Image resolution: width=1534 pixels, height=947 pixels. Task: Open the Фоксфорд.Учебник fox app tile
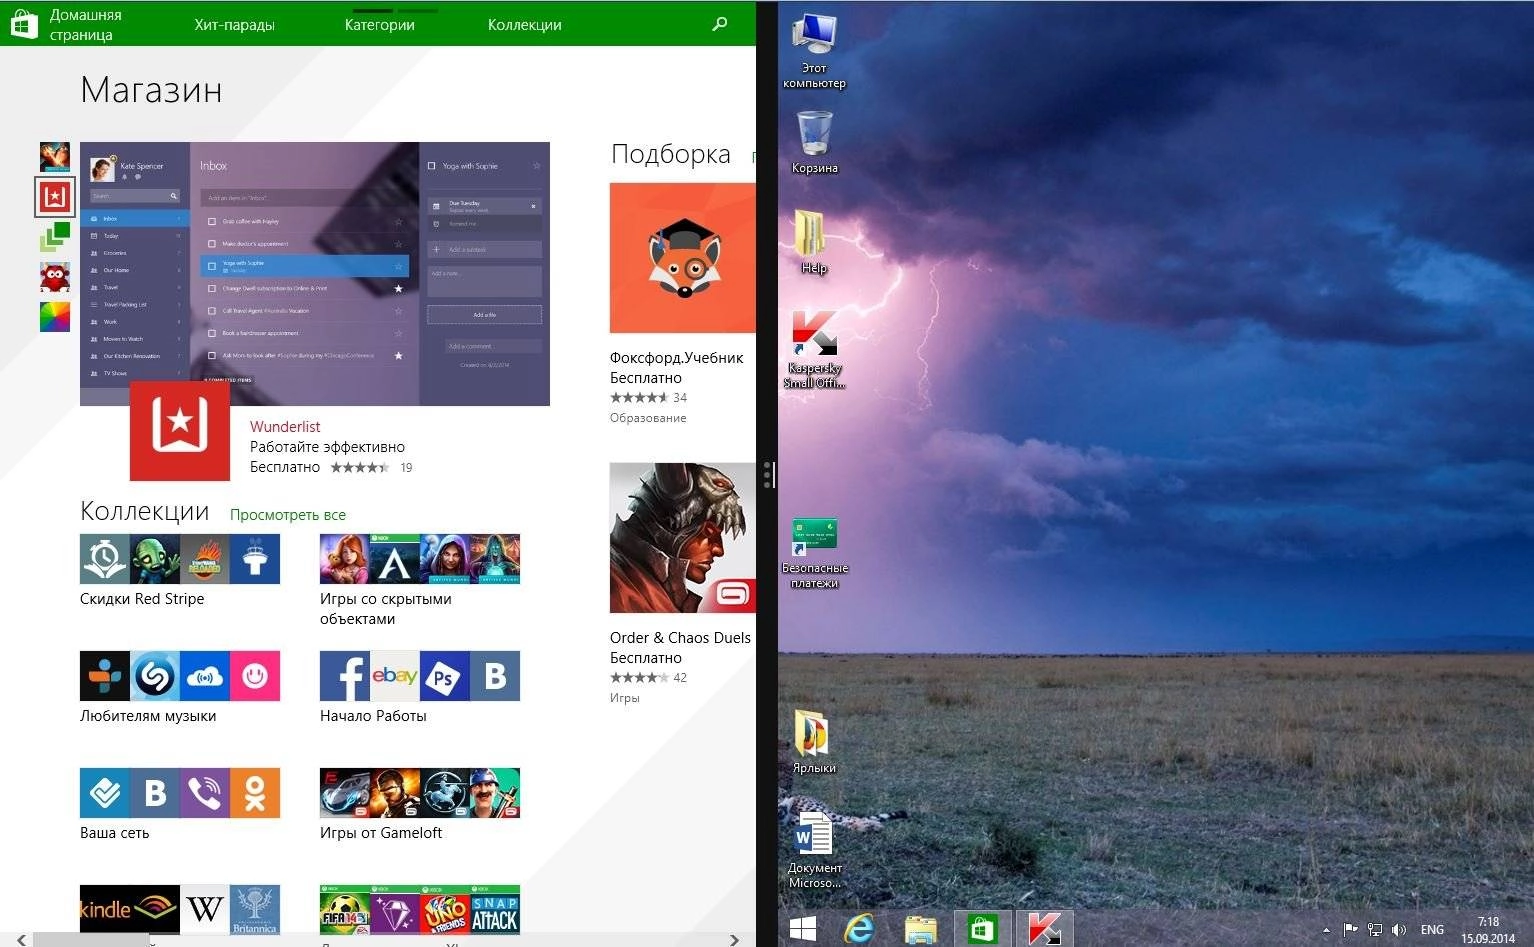coord(683,258)
